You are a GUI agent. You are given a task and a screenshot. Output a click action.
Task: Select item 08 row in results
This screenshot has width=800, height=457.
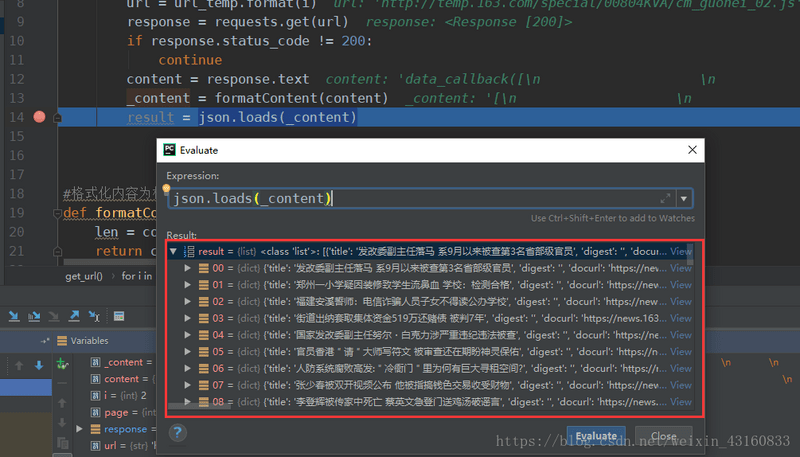pos(430,402)
